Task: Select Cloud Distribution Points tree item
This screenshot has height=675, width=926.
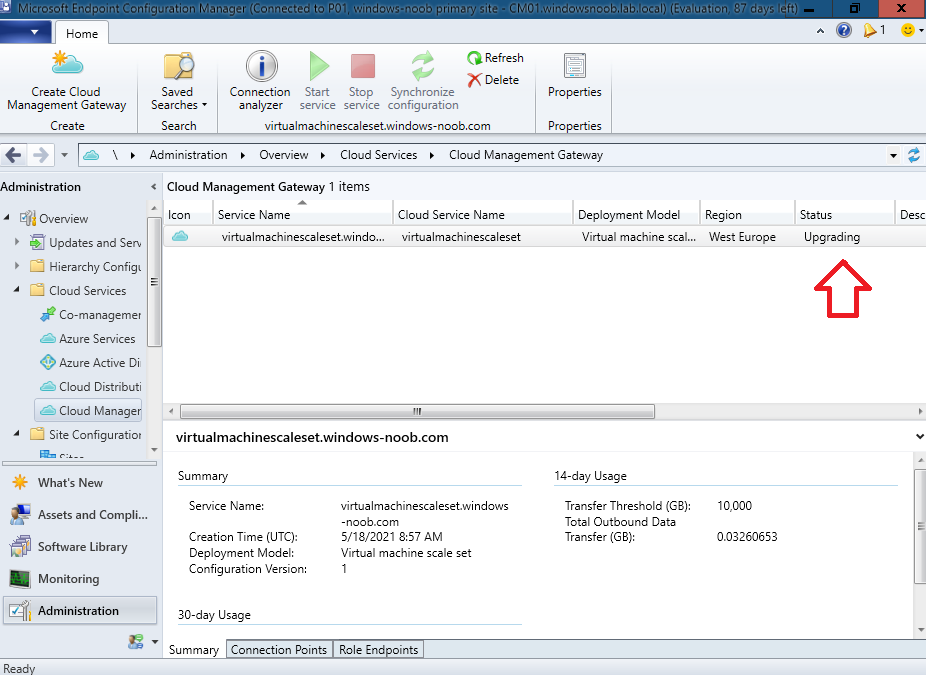Action: point(90,387)
